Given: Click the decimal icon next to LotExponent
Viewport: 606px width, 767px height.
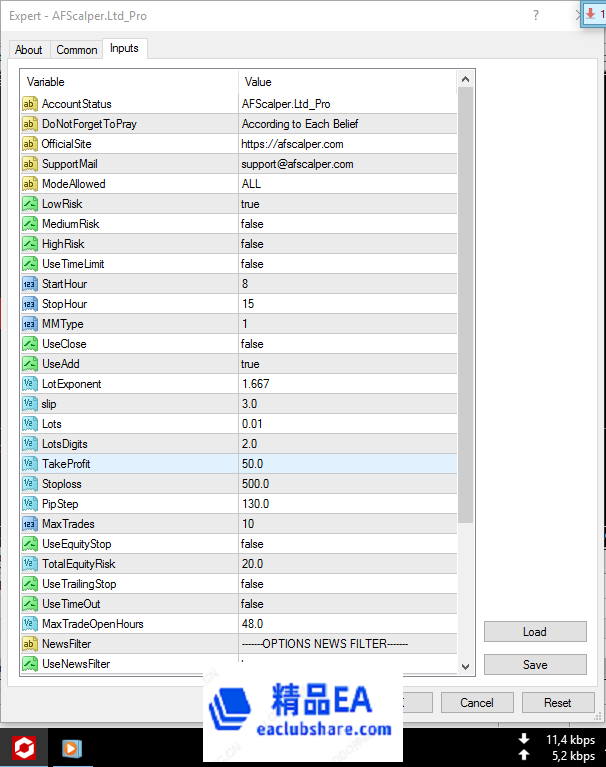Looking at the screenshot, I should [30, 384].
